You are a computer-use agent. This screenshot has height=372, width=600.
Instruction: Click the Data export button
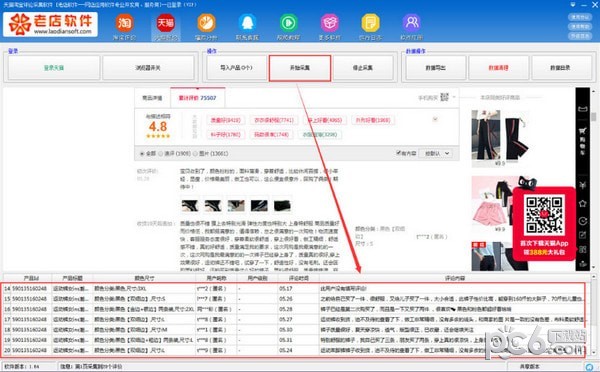tap(436, 68)
